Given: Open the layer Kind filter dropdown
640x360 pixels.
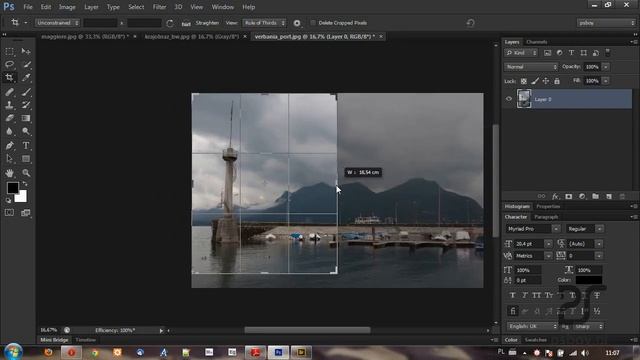Looking at the screenshot, I should point(521,53).
